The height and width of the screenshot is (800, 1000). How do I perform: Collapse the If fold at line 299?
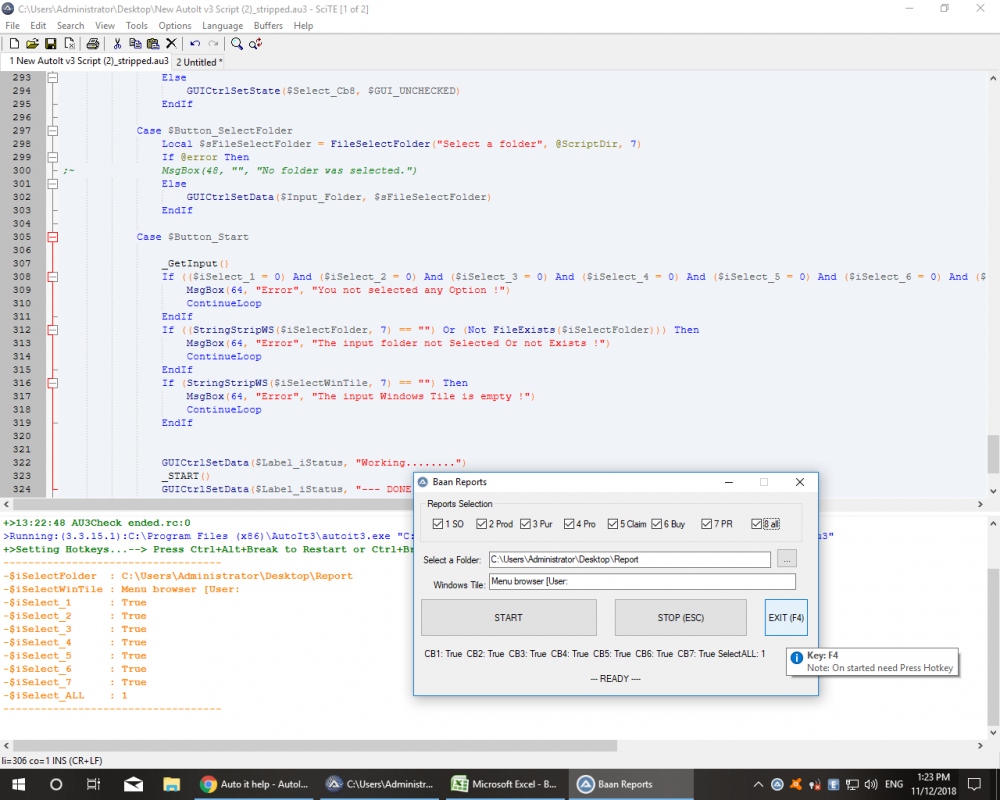pos(53,157)
